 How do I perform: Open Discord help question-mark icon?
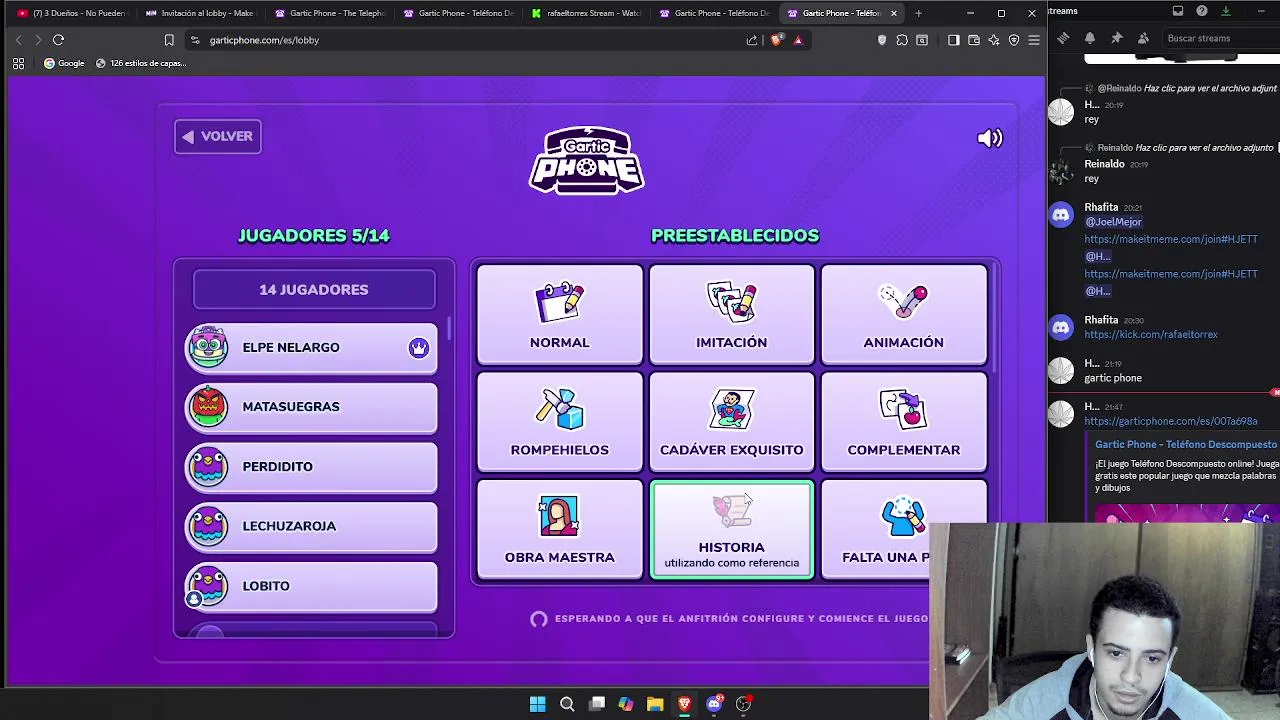click(1202, 11)
